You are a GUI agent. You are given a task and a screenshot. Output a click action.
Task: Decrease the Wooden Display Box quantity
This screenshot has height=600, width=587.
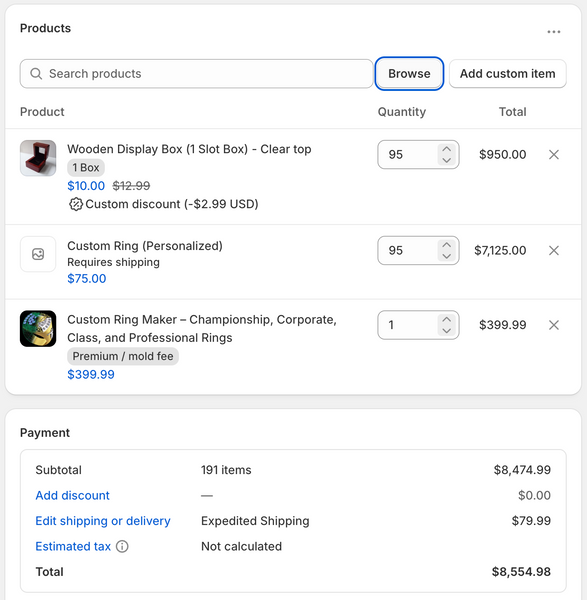tap(446, 160)
